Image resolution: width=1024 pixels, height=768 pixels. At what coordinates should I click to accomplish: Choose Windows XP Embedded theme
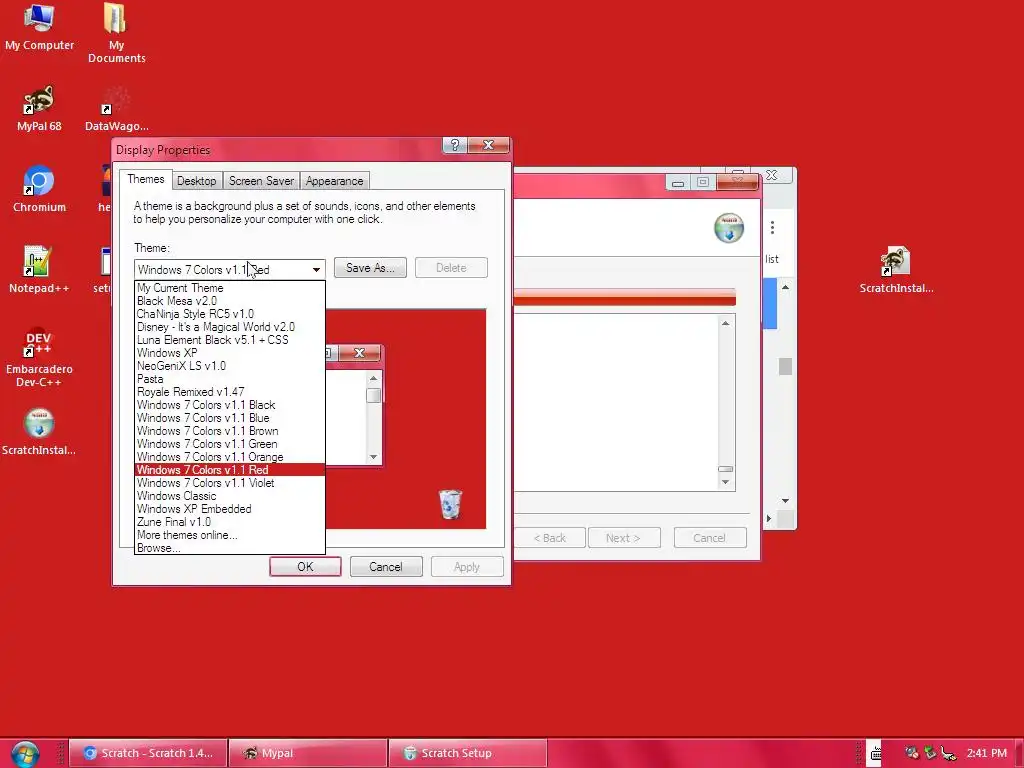(x=230, y=509)
